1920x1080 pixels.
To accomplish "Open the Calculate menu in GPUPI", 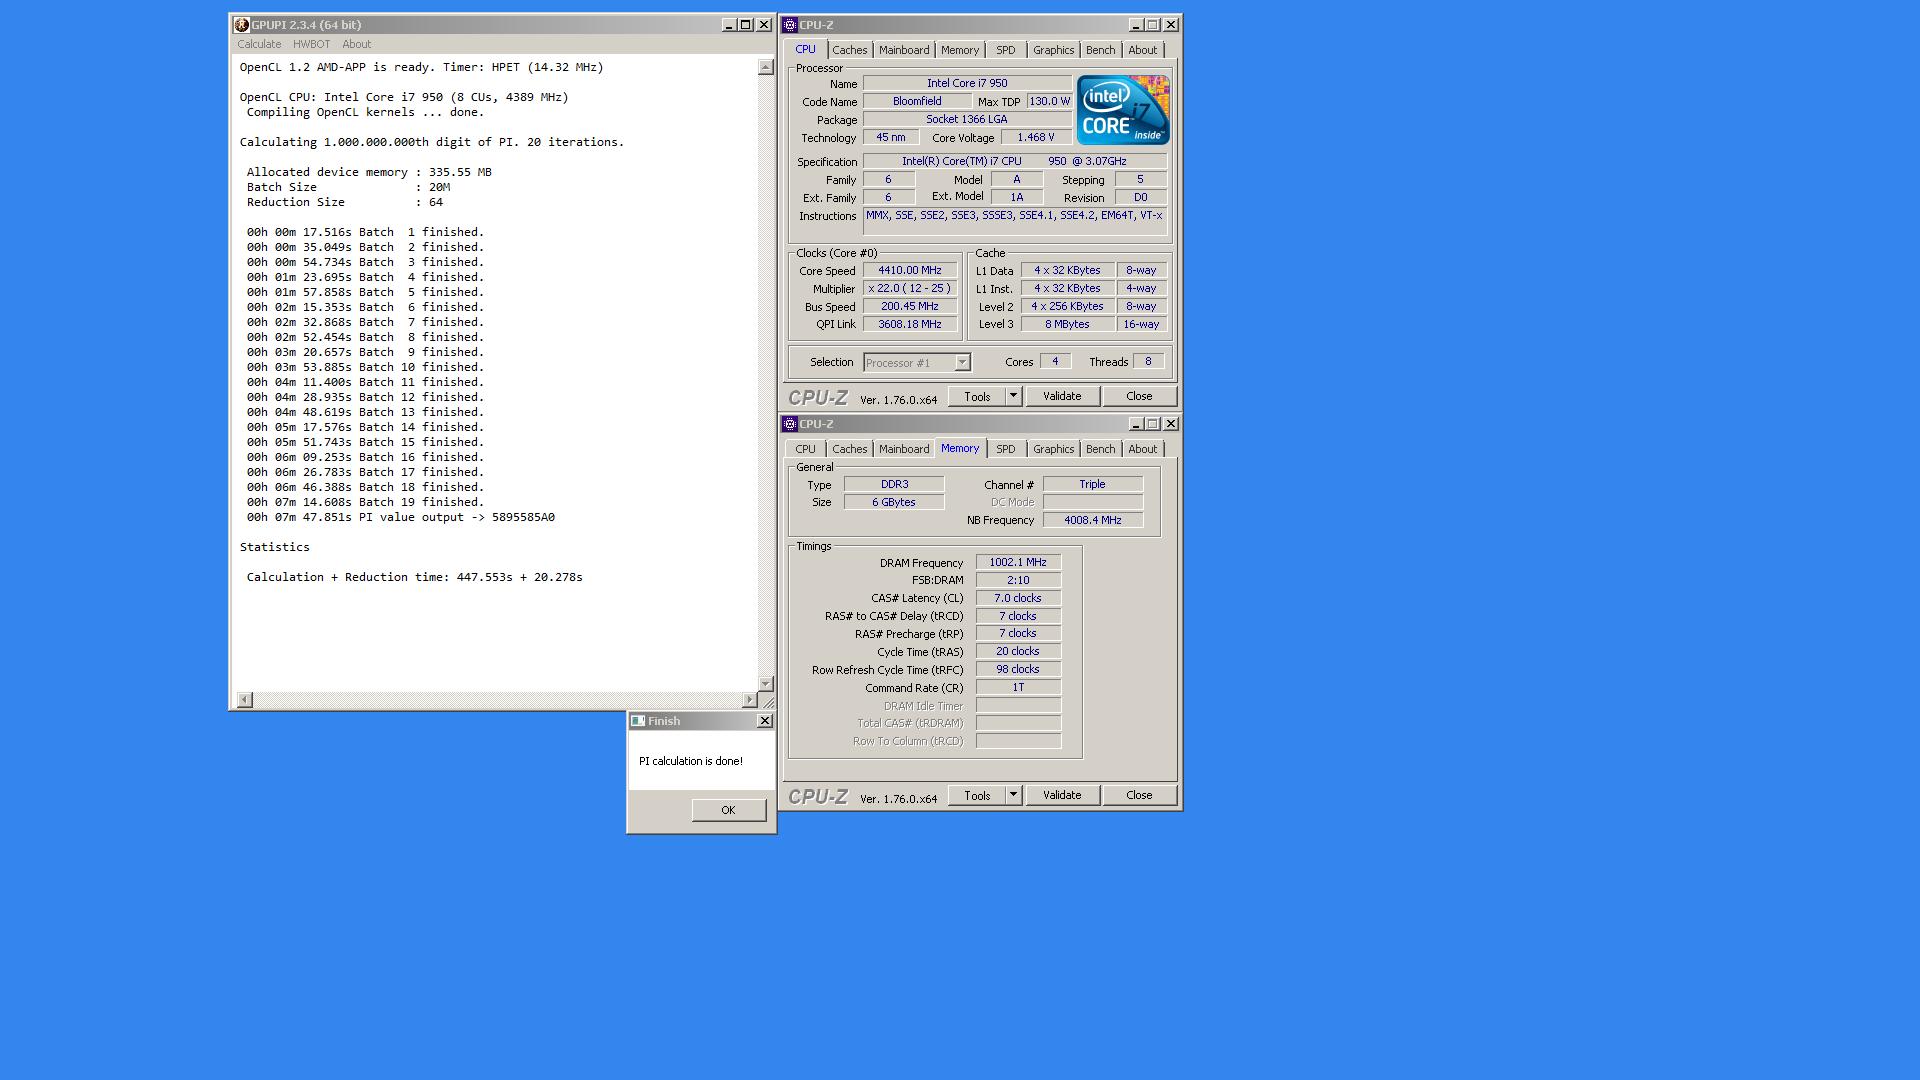I will tap(259, 44).
